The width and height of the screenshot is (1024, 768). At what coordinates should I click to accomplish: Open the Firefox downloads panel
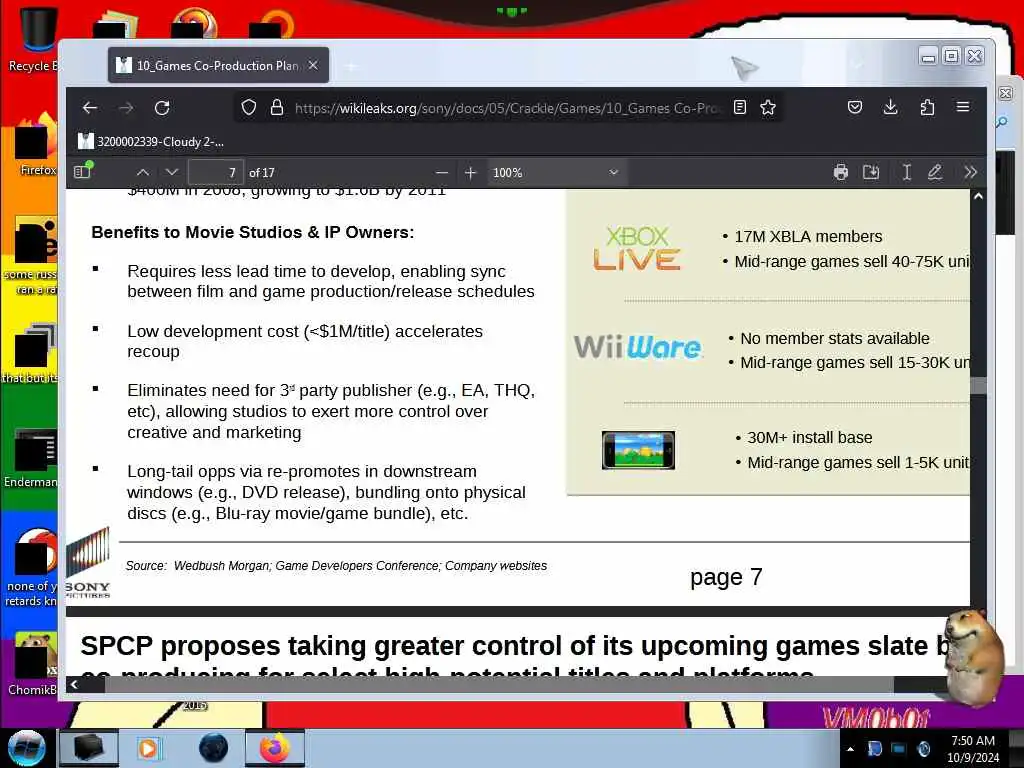[890, 107]
